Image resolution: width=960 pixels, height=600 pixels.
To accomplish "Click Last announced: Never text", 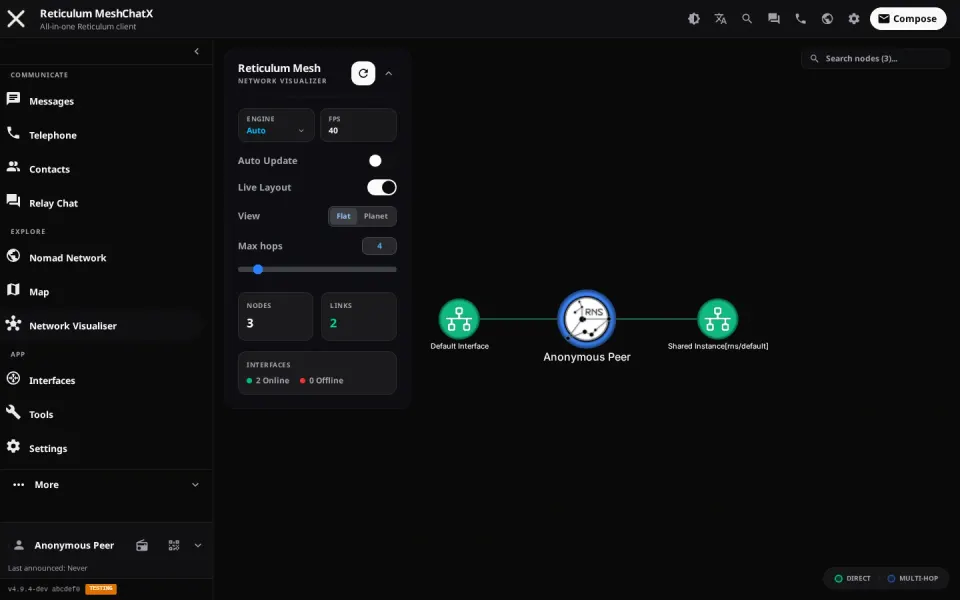I will [48, 568].
